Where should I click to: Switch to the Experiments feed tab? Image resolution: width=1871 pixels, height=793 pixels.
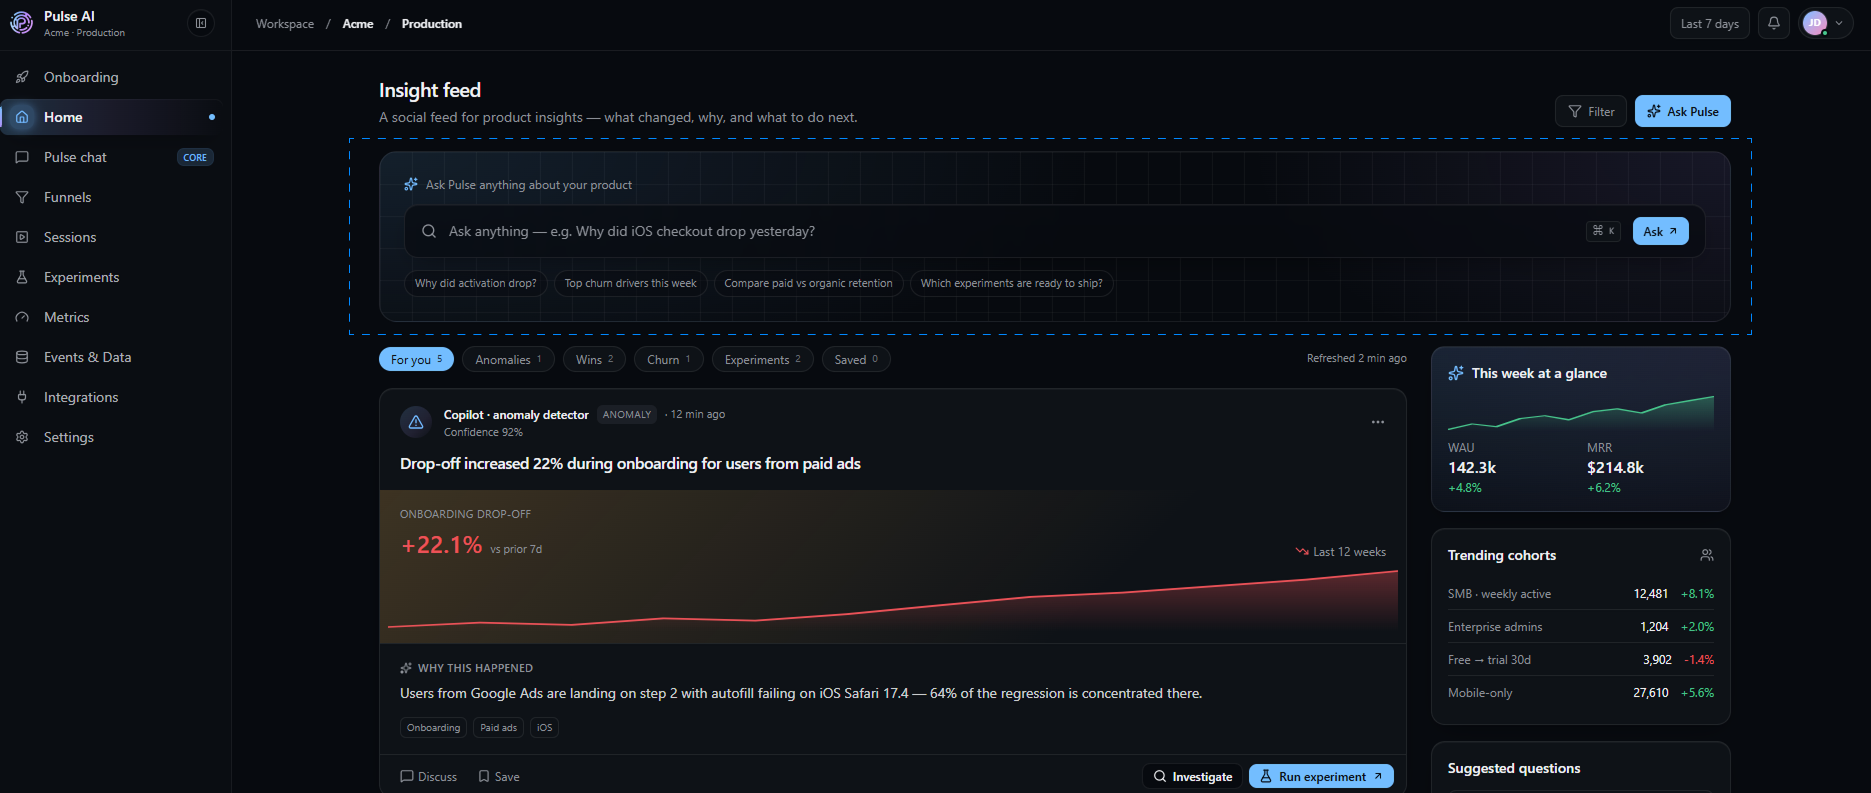tap(762, 359)
